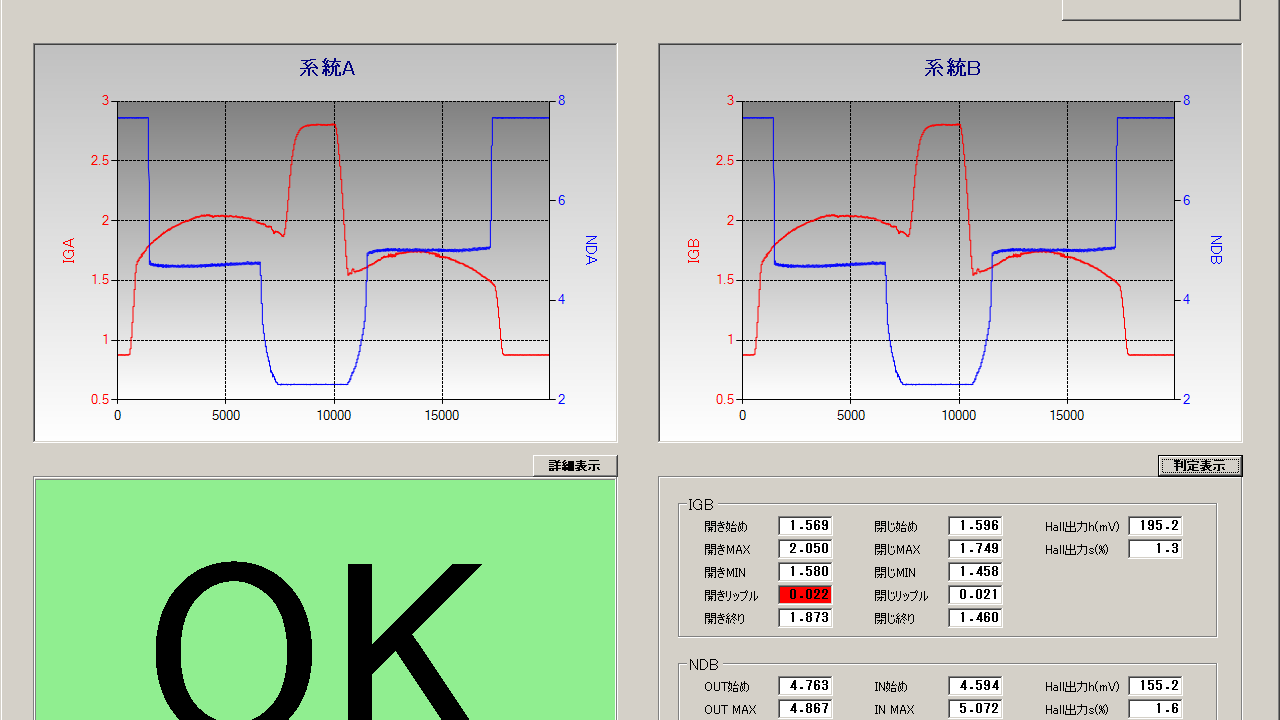
Task: Click the 系統A chart plot area
Action: [332, 250]
